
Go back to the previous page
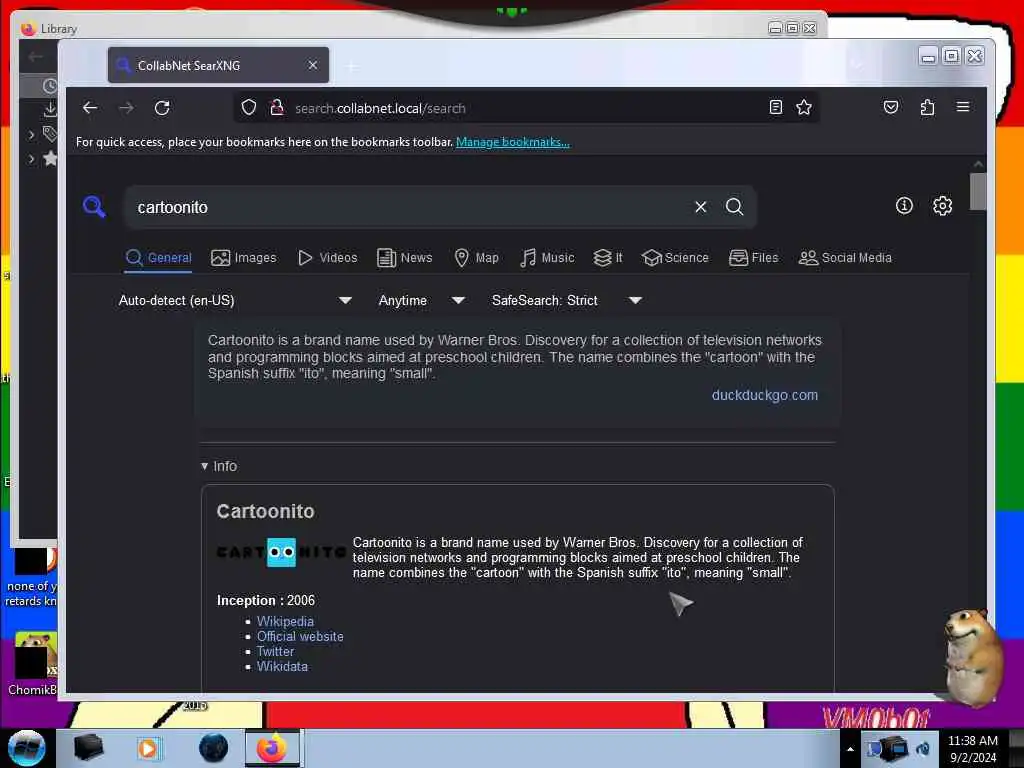(90, 108)
